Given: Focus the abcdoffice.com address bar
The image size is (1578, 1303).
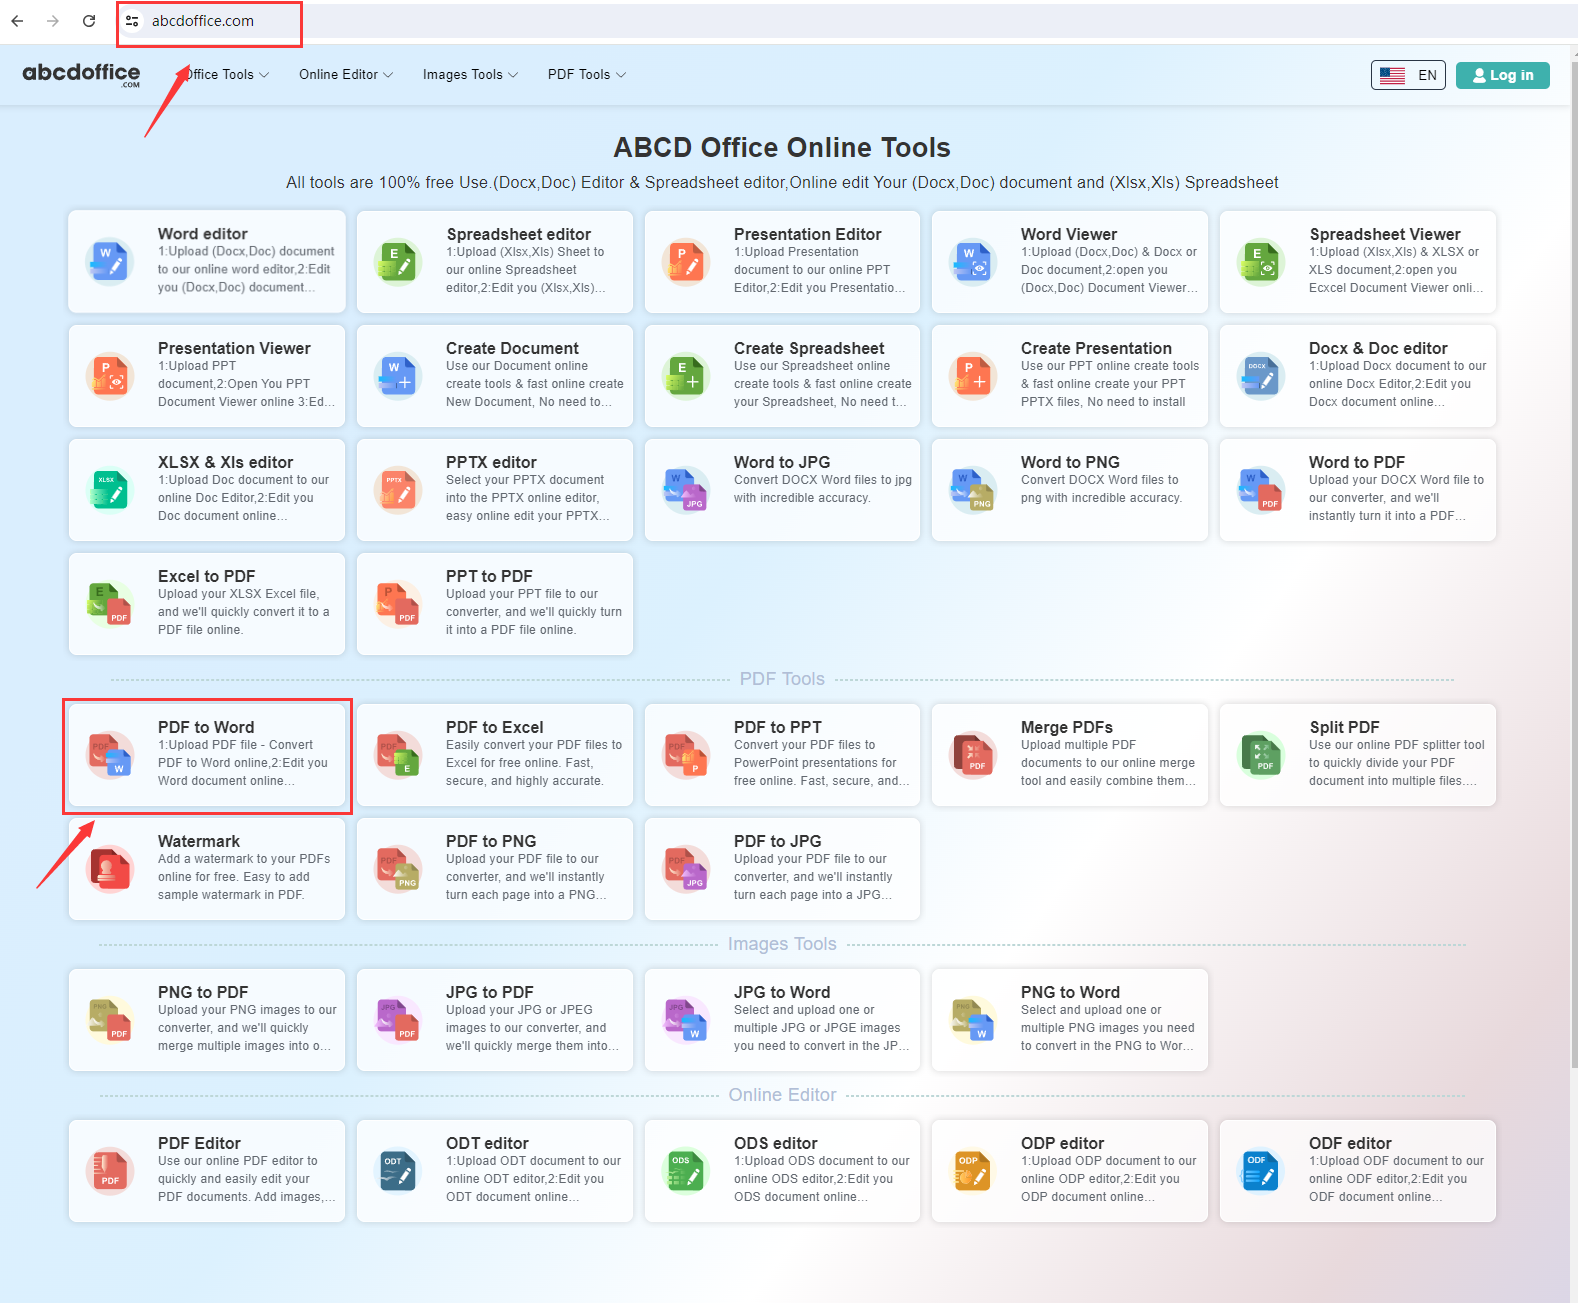Looking at the screenshot, I should tap(203, 21).
